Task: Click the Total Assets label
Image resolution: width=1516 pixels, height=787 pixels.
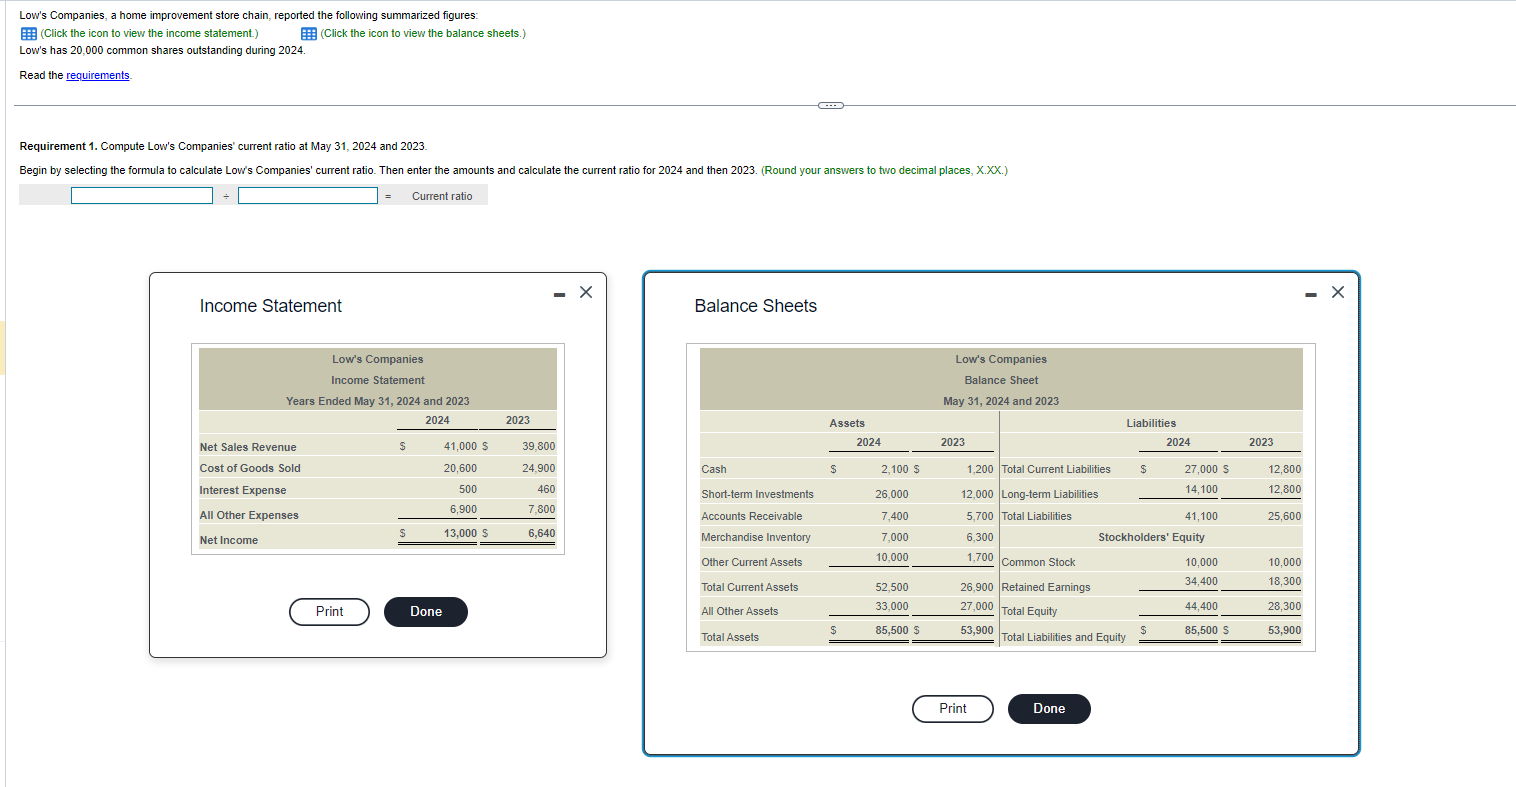Action: pos(730,637)
